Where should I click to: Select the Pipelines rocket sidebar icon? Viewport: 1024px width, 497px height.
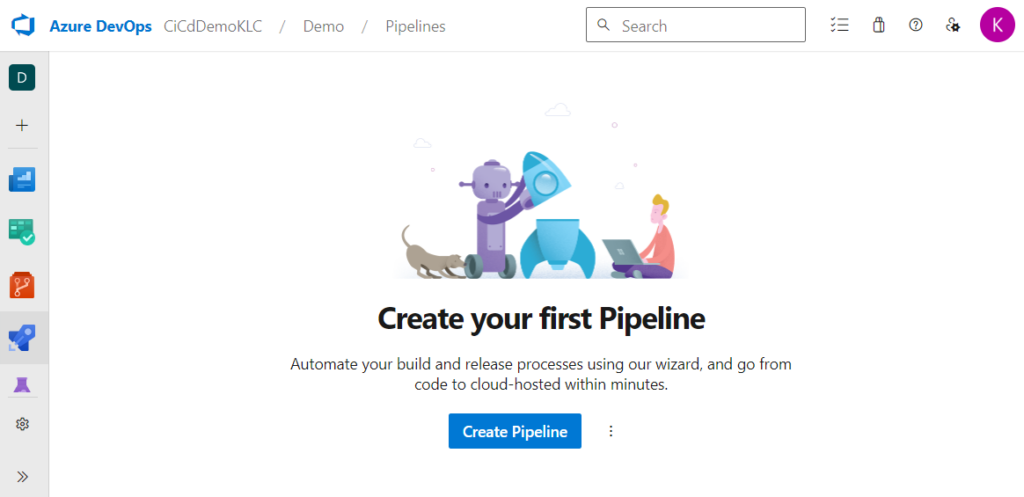coord(22,338)
